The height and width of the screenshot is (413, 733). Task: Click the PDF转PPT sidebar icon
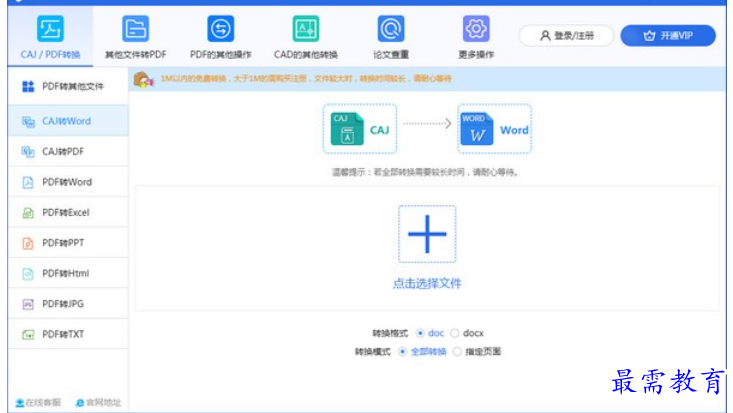tap(28, 243)
